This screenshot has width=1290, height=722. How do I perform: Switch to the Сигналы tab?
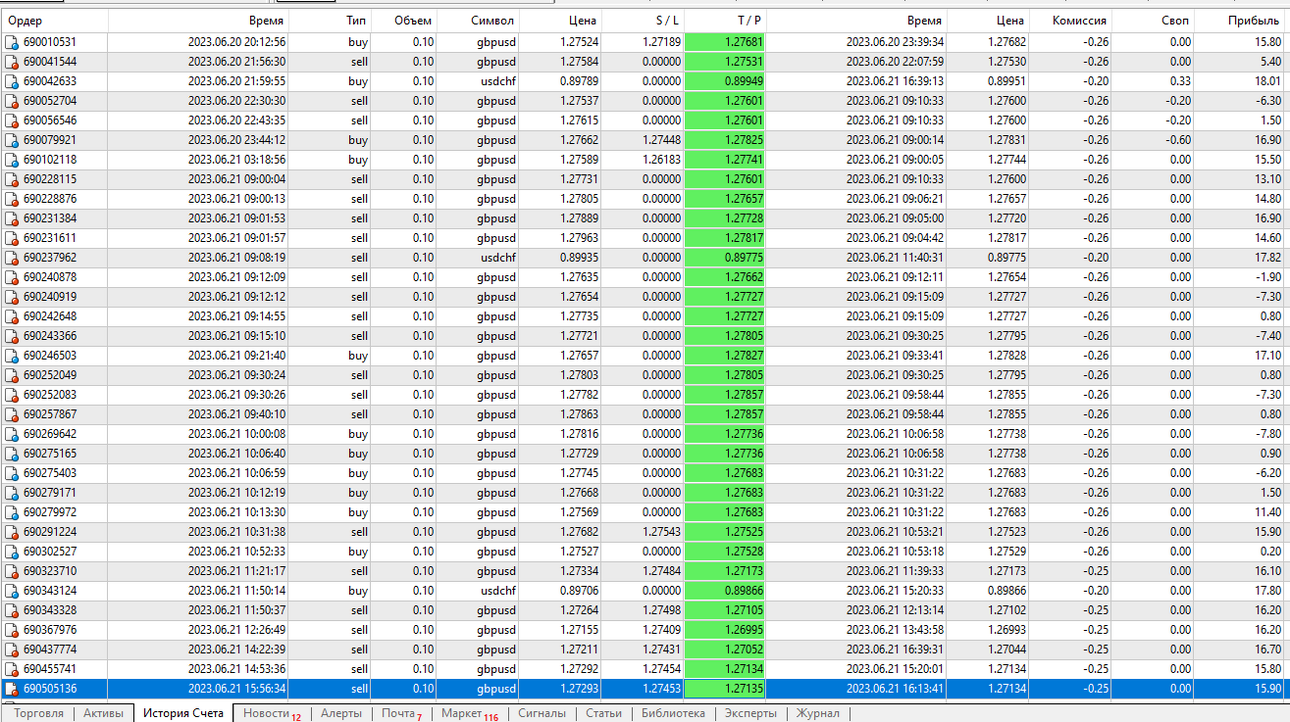[541, 713]
